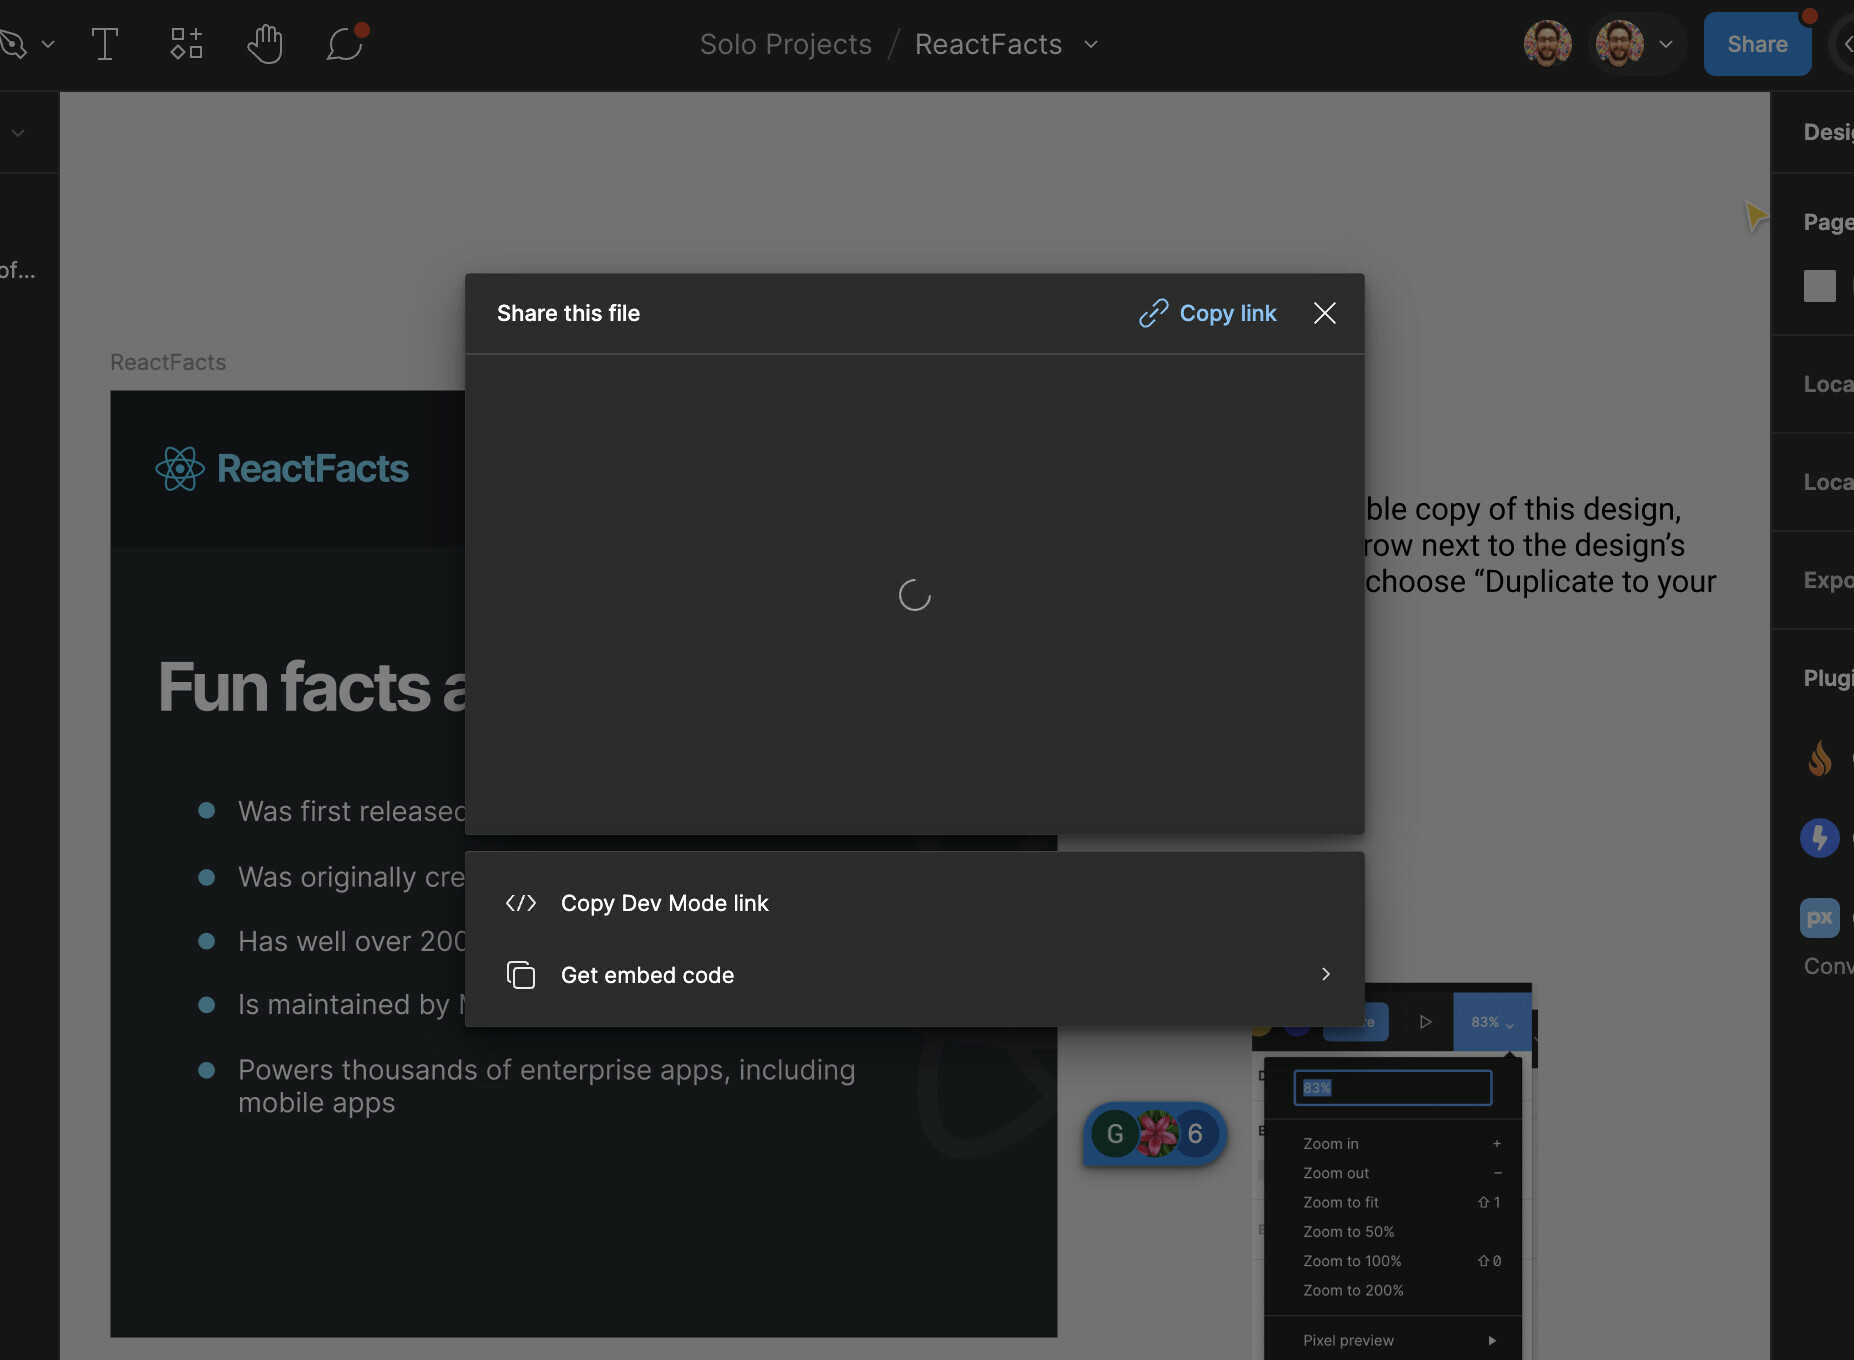Viewport: 1854px width, 1360px height.
Task: Select the Was first released bullet
Action: click(x=352, y=811)
